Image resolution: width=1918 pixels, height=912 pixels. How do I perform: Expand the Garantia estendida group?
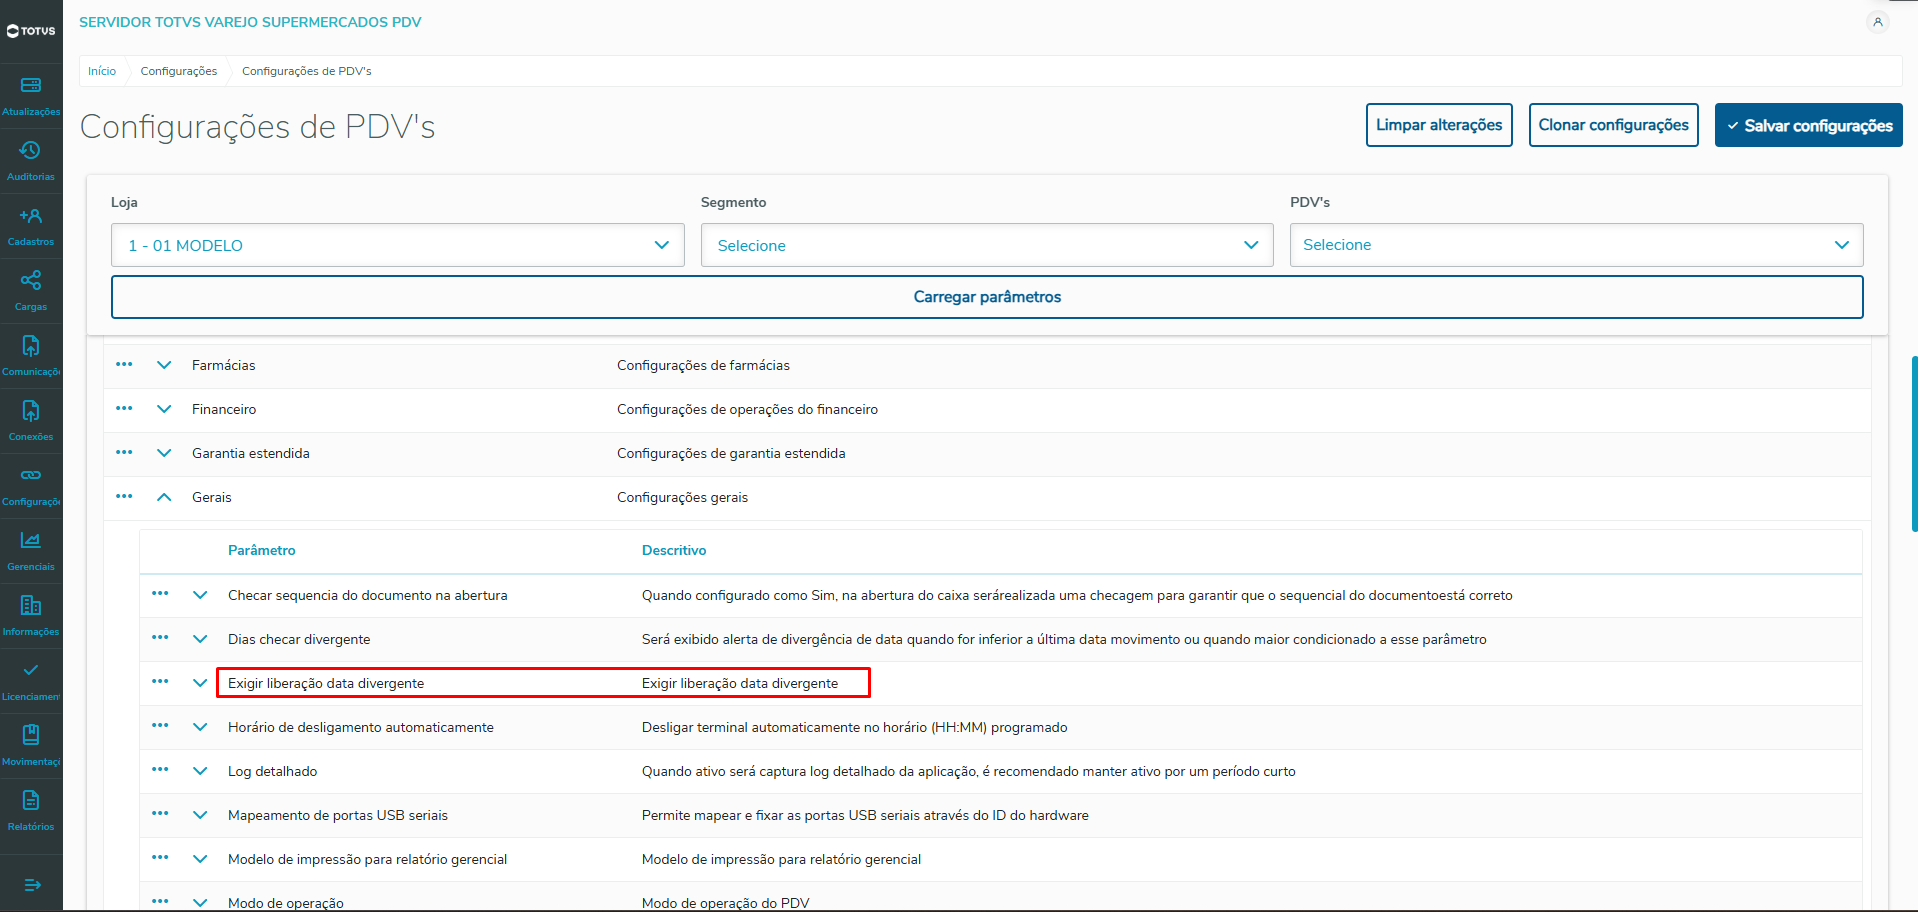[x=164, y=453]
